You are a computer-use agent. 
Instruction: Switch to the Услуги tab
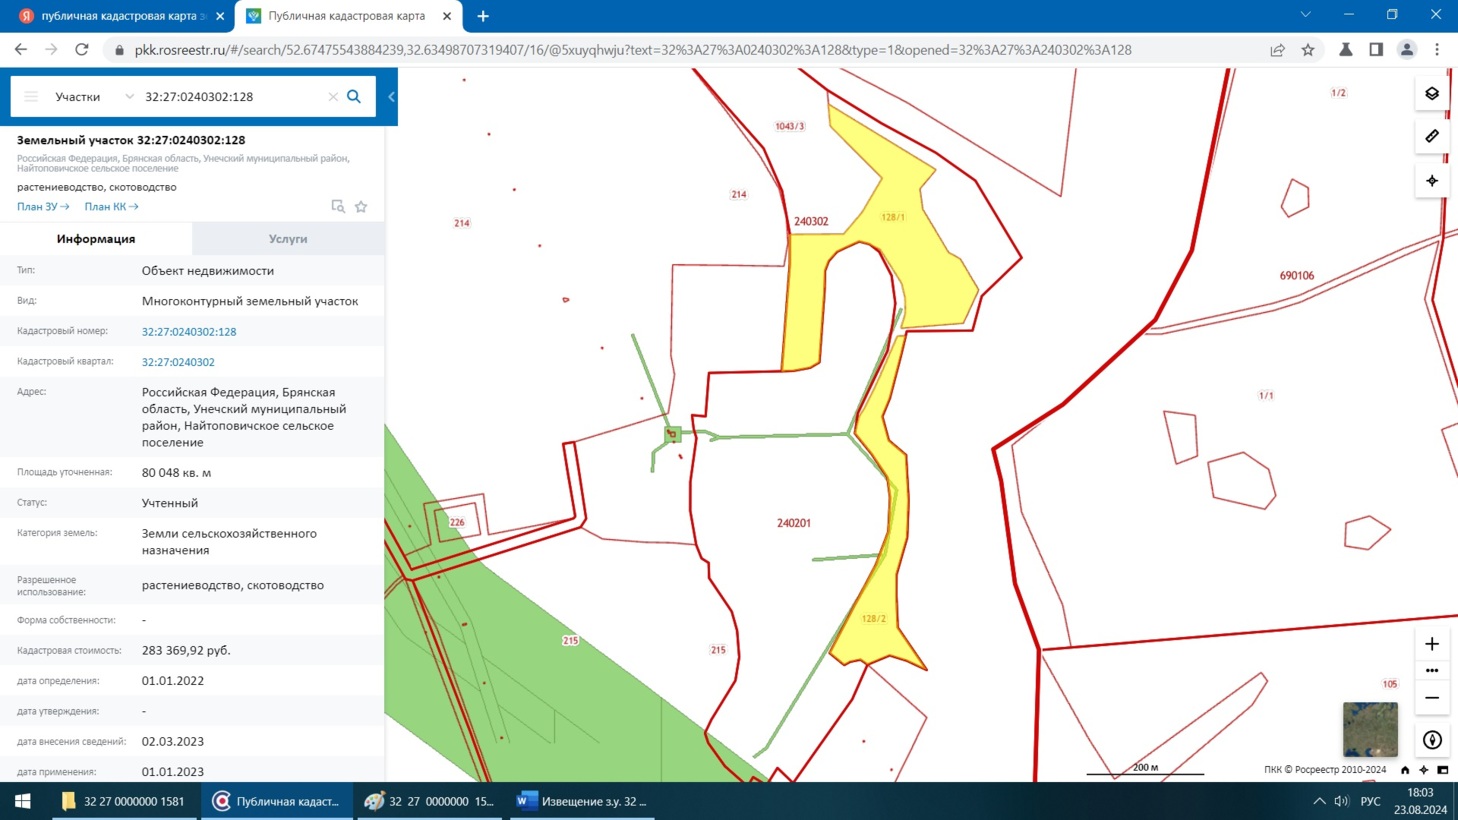point(288,239)
